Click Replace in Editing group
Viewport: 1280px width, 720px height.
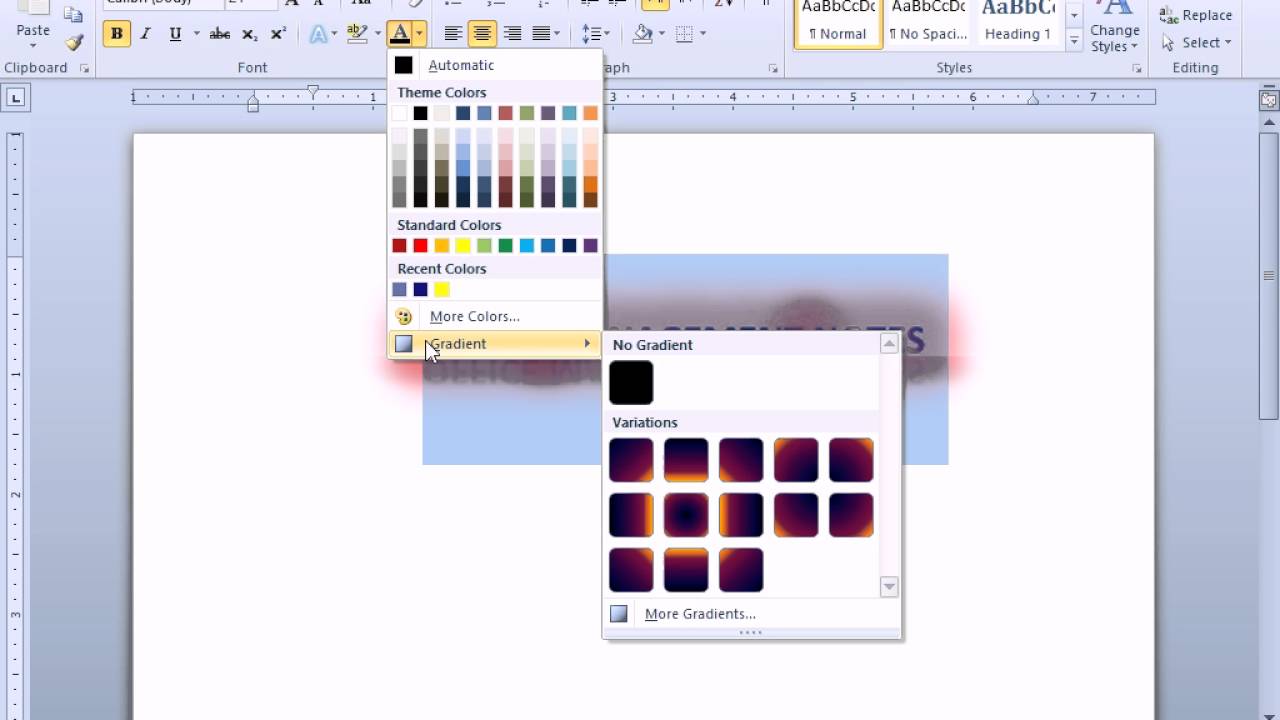1196,15
